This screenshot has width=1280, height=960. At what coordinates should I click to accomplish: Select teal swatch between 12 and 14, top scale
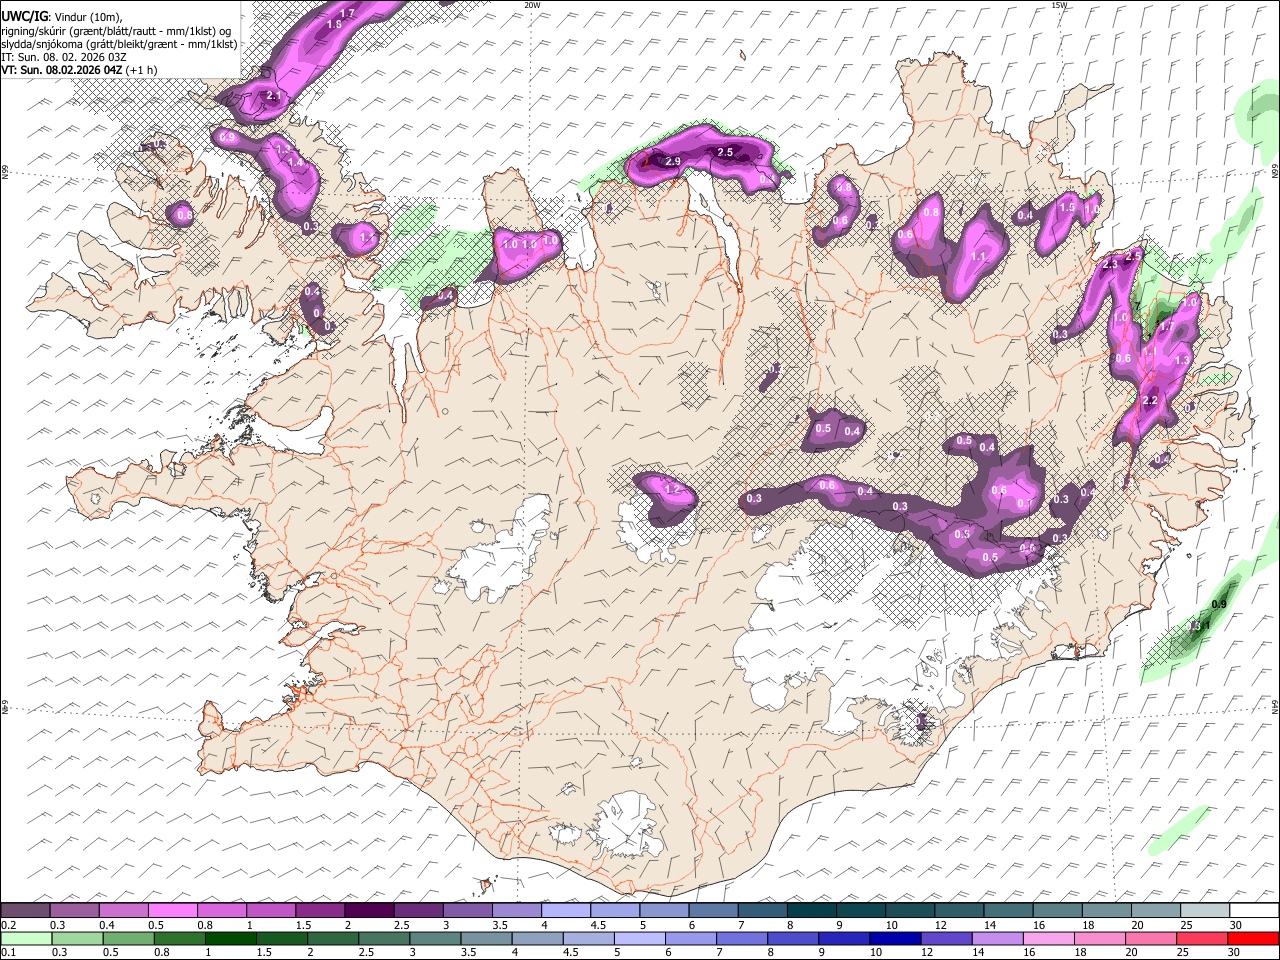(x=959, y=911)
